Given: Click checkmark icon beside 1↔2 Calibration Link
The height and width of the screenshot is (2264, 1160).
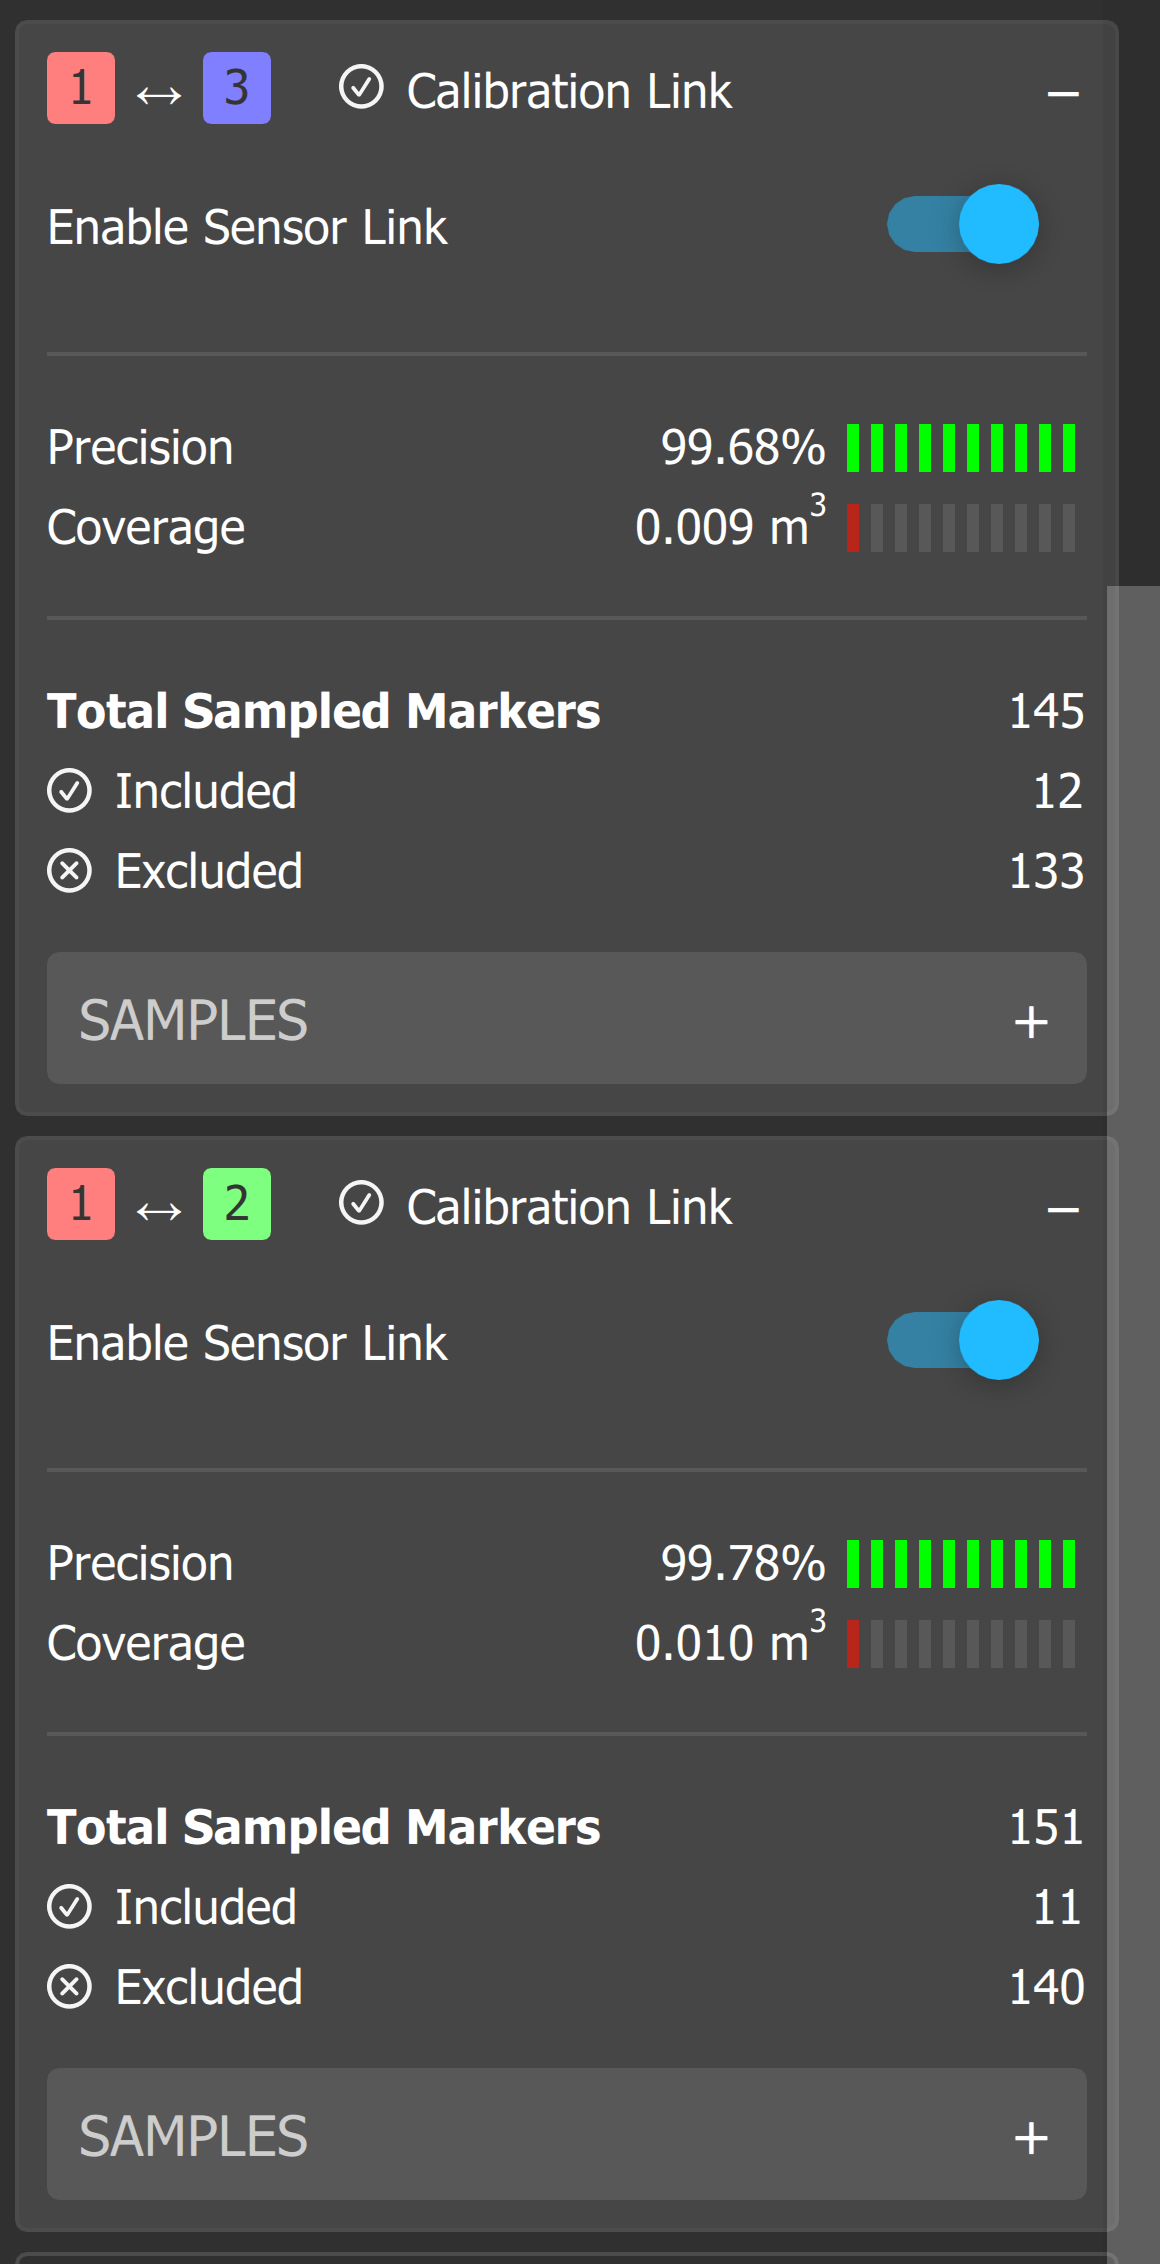Looking at the screenshot, I should (361, 1203).
